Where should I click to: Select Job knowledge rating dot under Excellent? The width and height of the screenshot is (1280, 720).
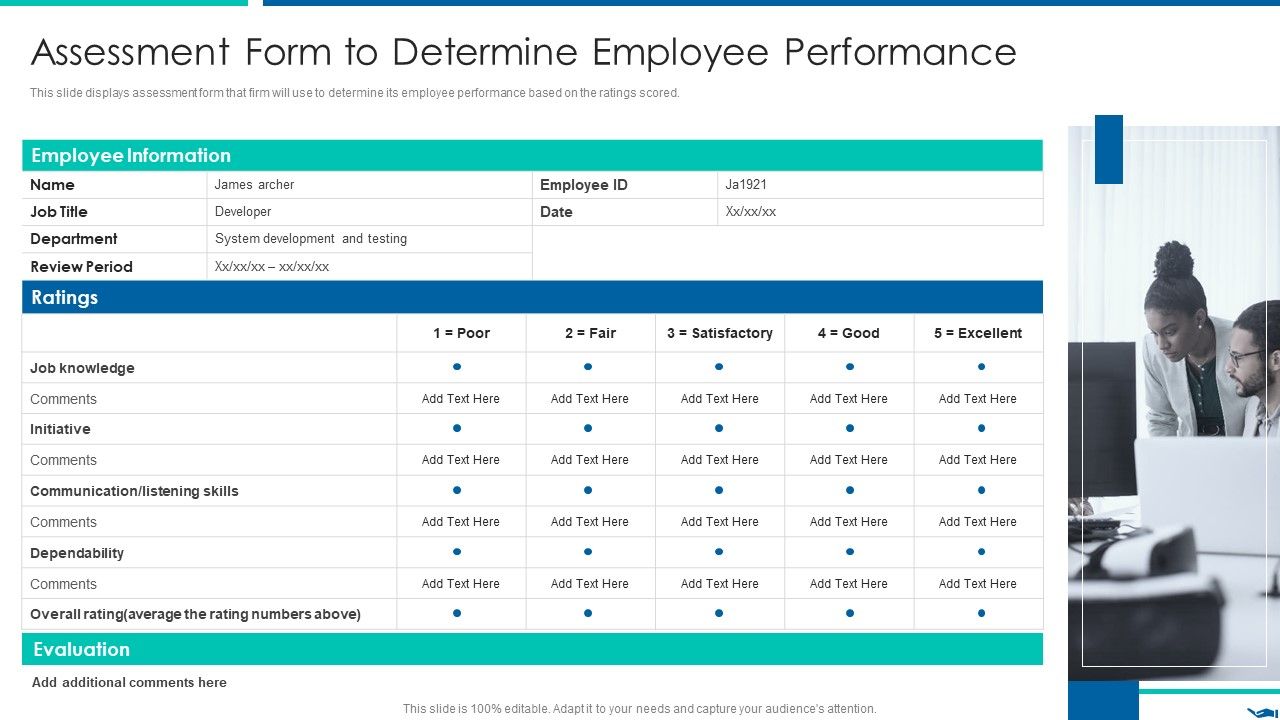point(981,367)
